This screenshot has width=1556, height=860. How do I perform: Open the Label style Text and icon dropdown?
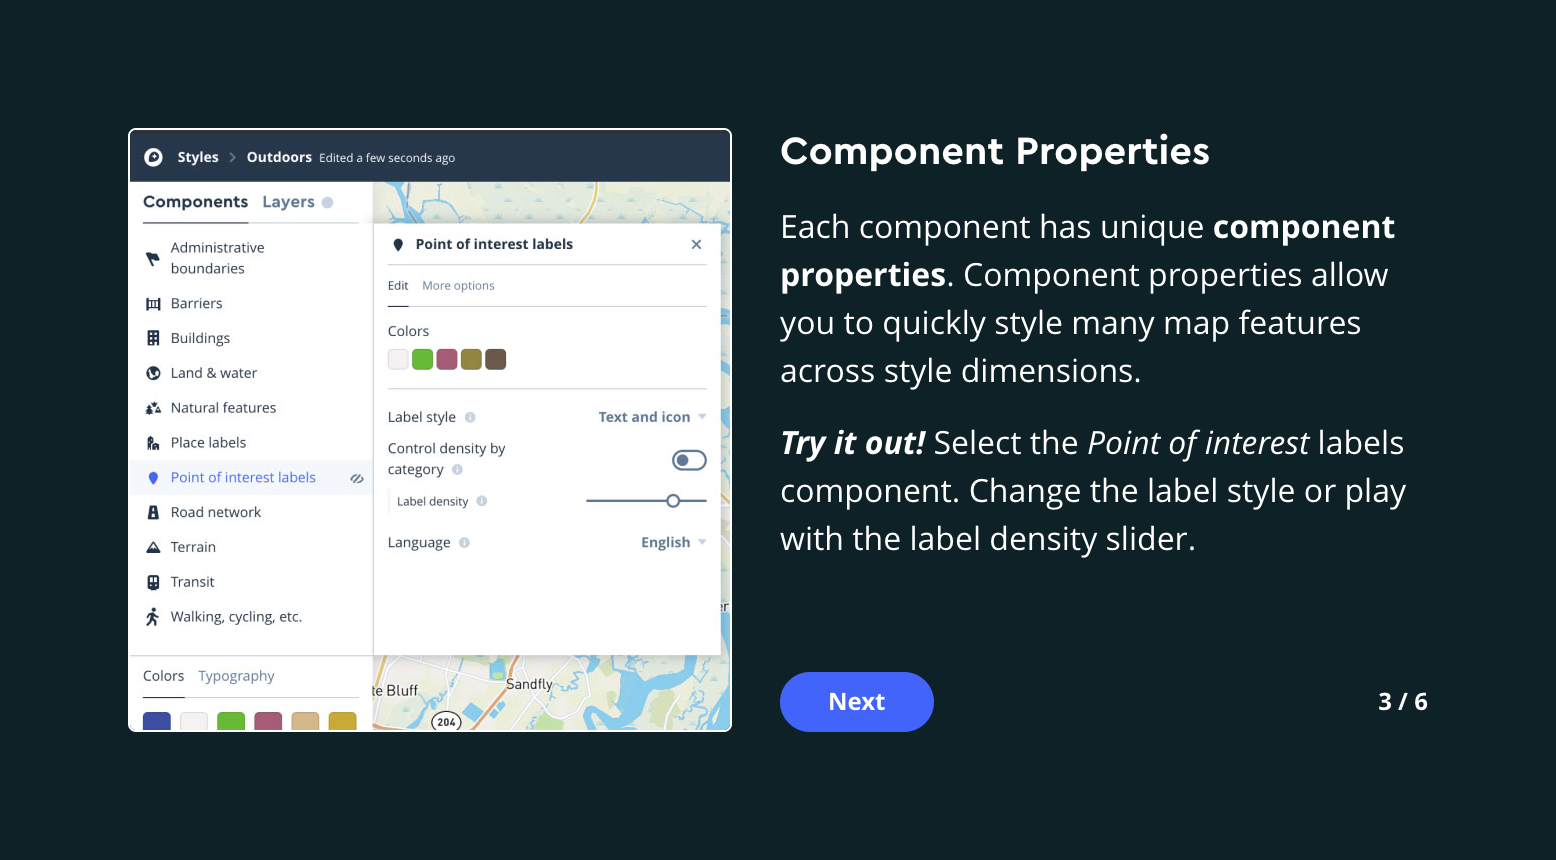point(652,417)
